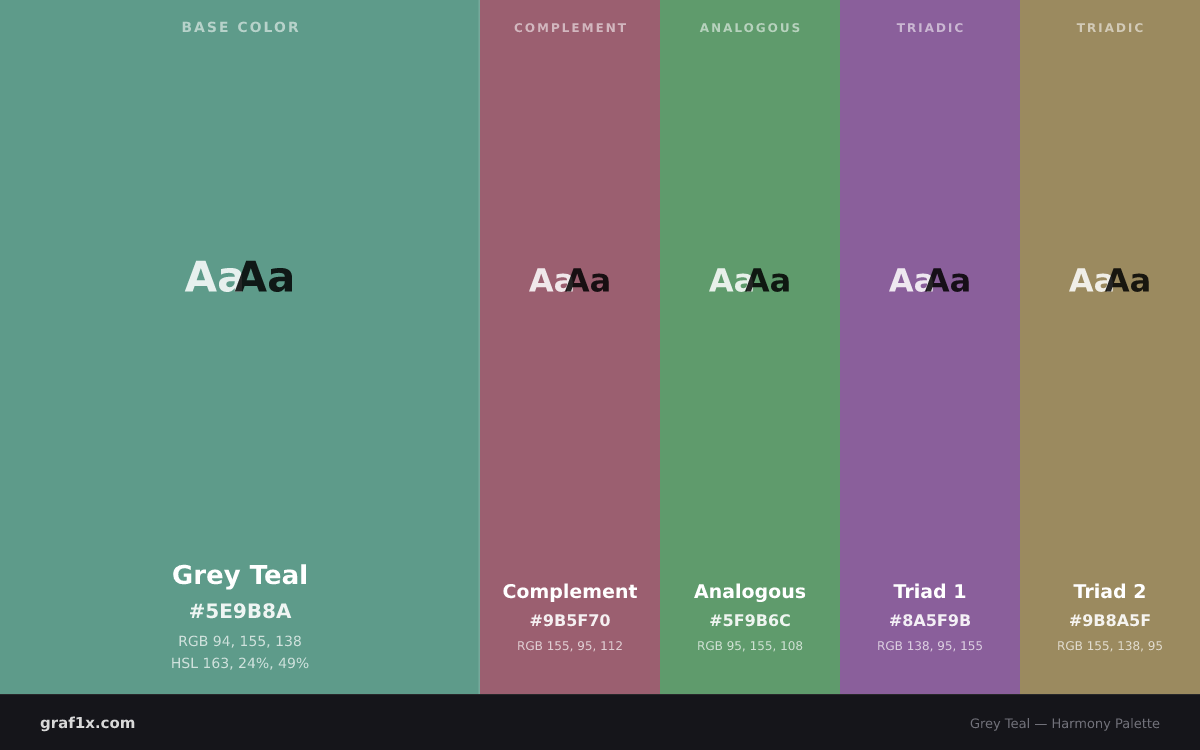Click the COMPLEMENT header label

[x=570, y=28]
